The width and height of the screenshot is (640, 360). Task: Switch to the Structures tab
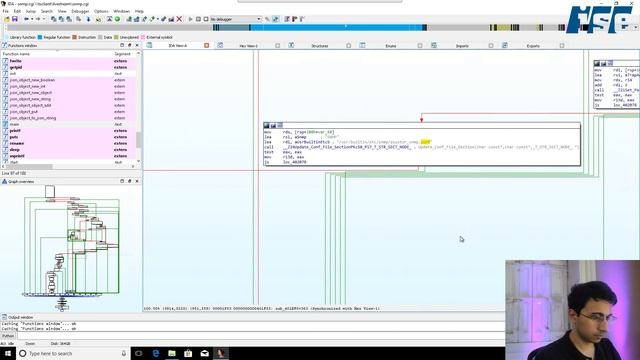click(x=320, y=46)
